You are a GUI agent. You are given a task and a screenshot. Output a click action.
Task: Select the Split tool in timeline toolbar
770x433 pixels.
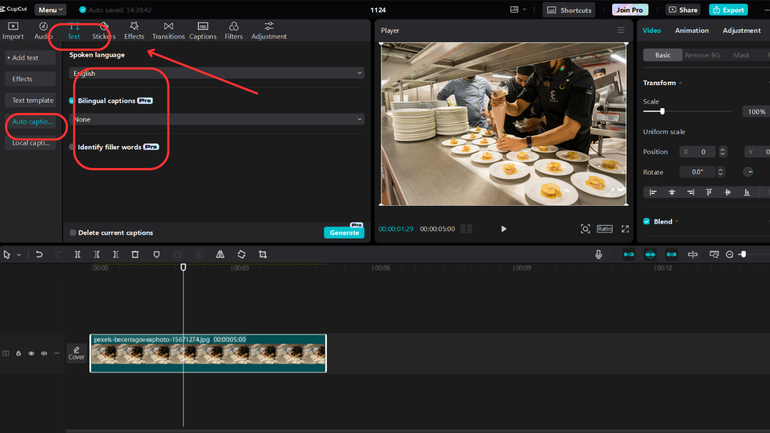pyautogui.click(x=77, y=255)
